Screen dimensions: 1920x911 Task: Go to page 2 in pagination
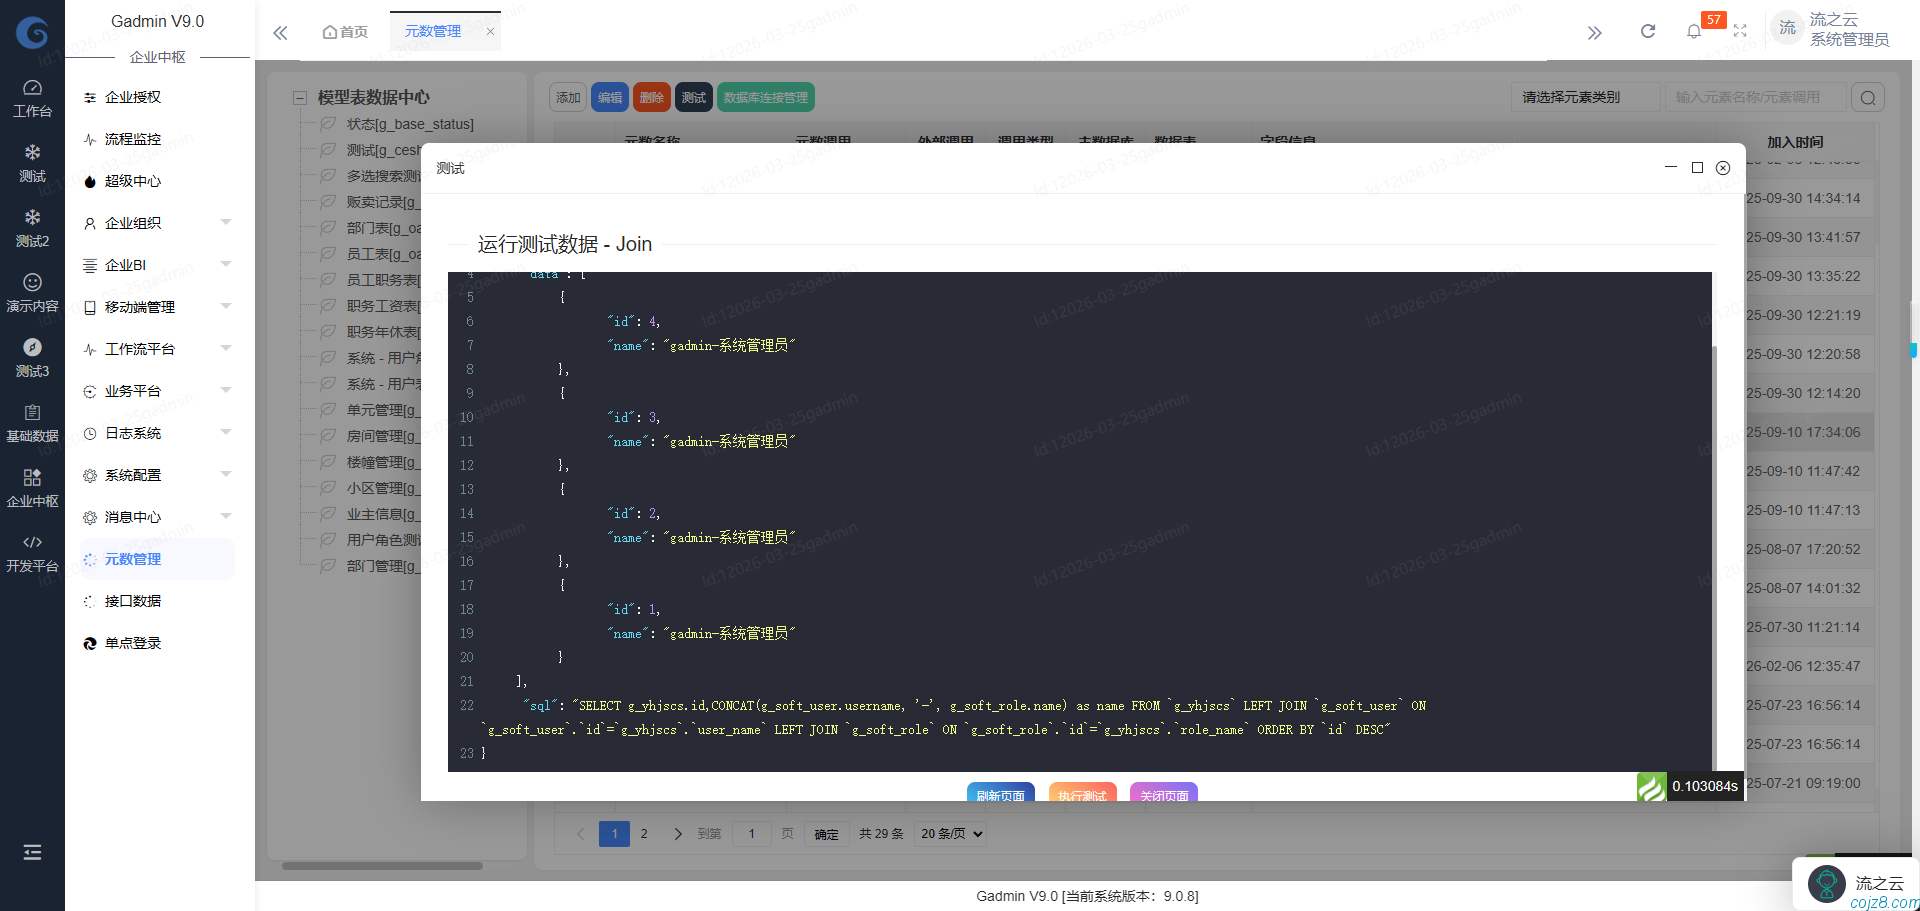coord(644,834)
